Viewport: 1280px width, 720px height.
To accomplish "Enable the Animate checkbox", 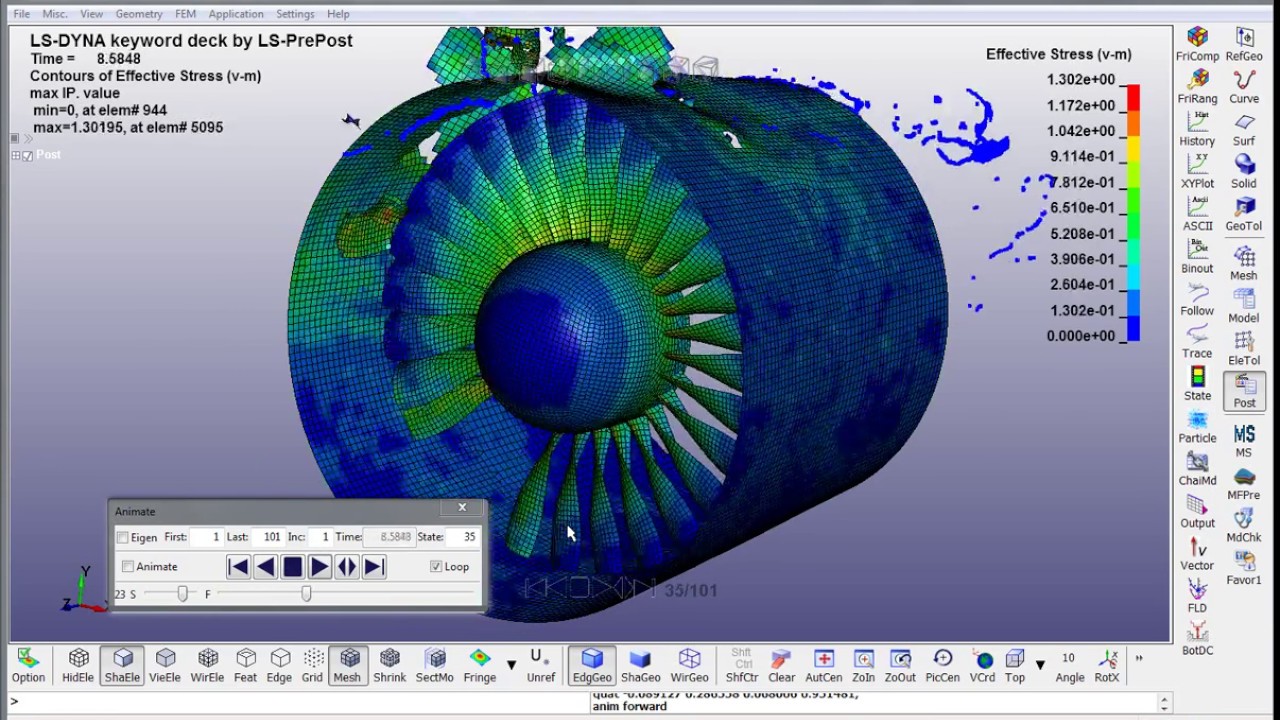I will 128,567.
